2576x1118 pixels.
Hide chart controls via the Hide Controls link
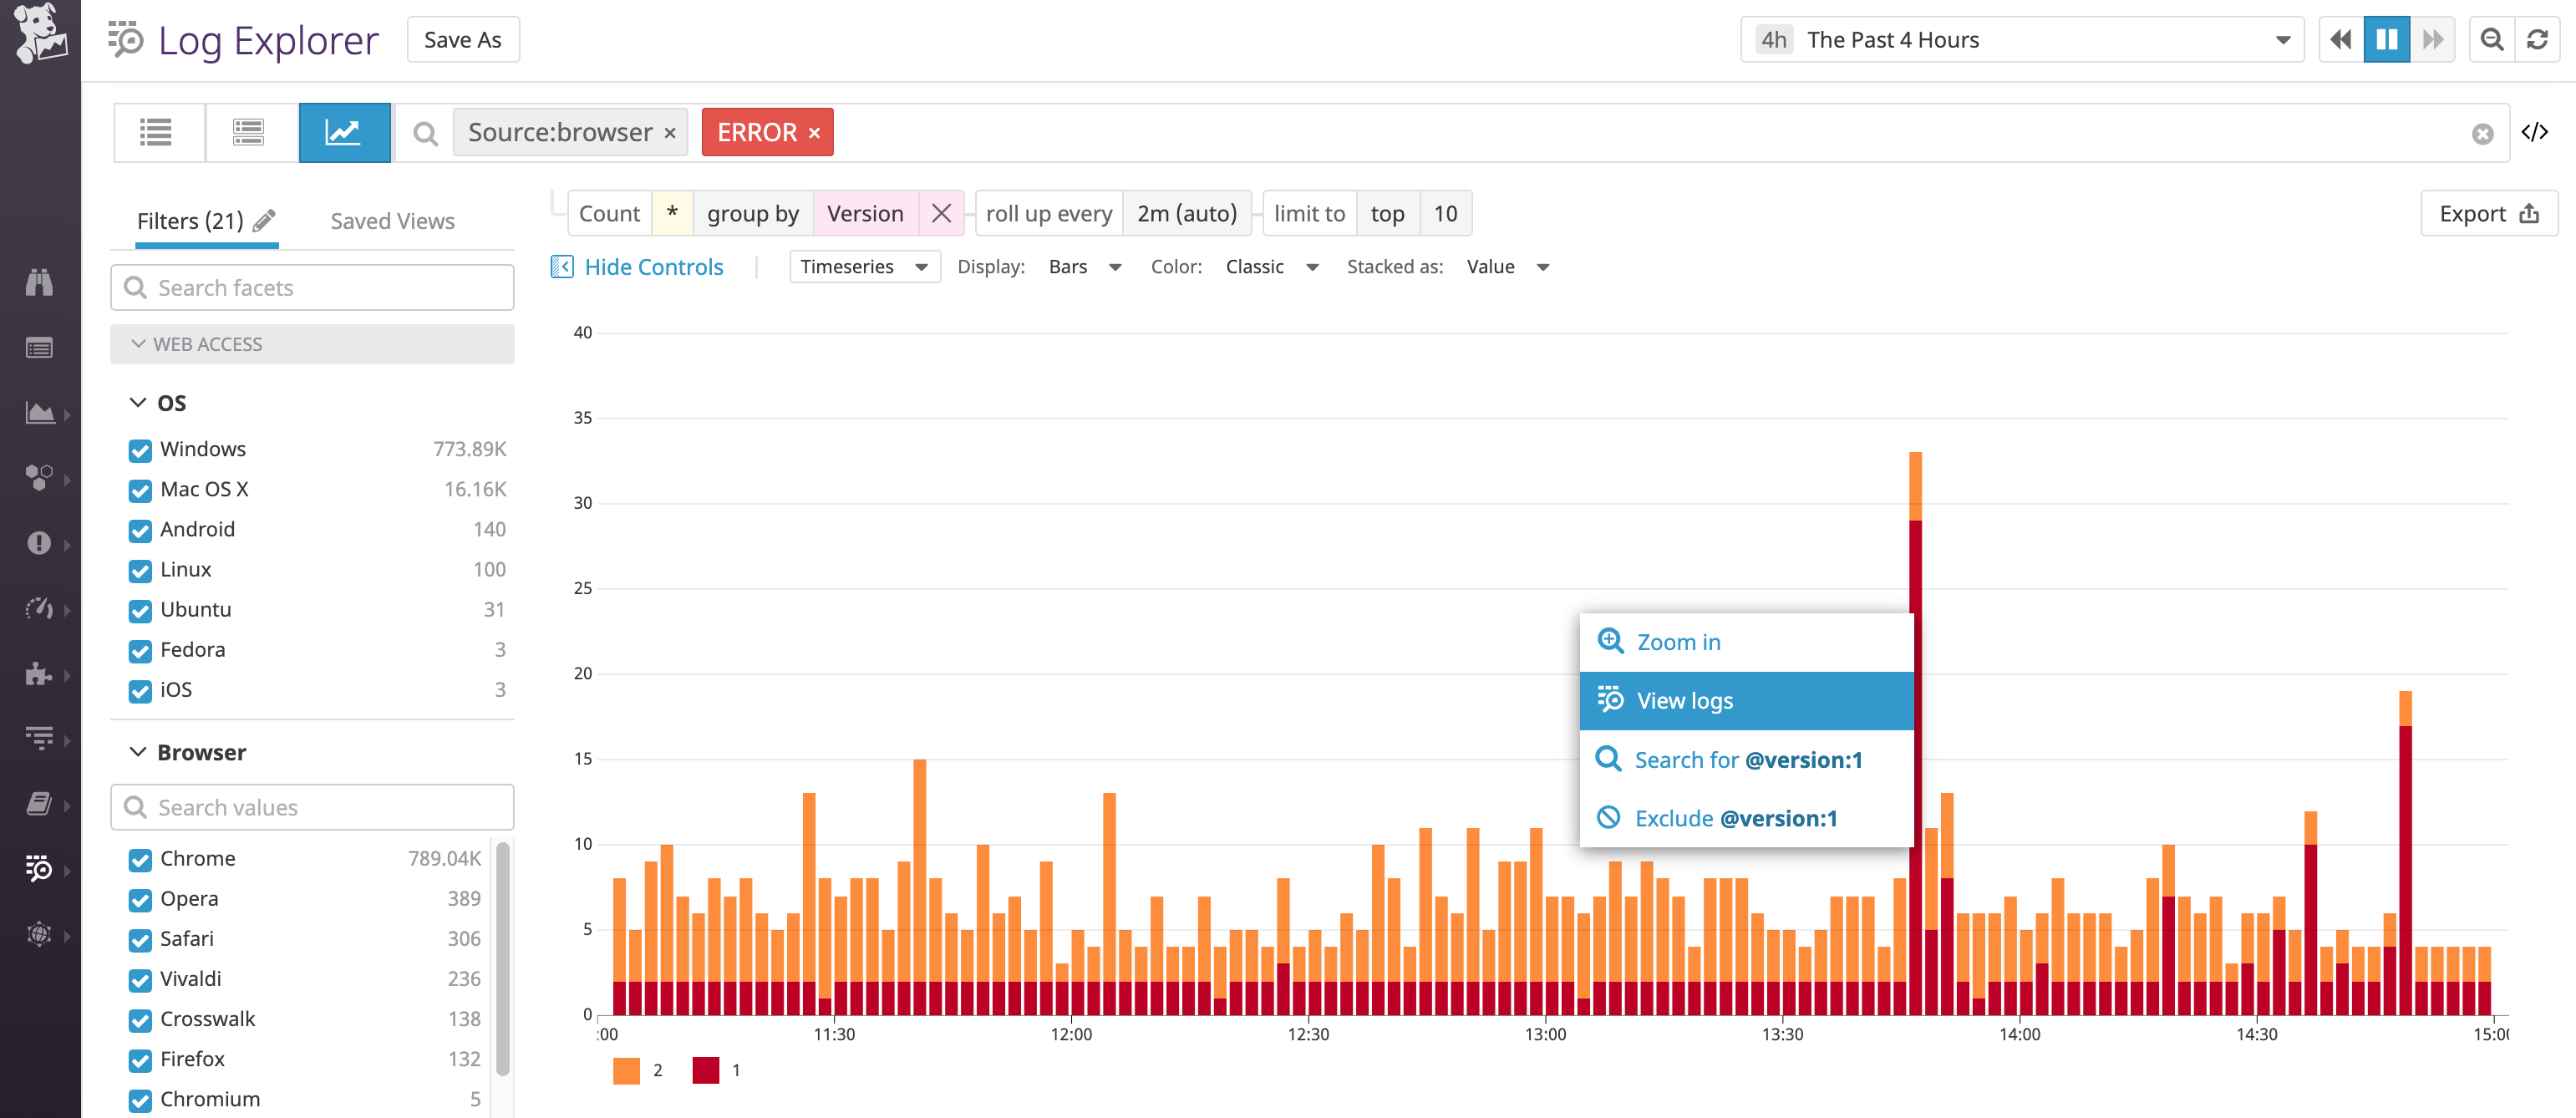(x=654, y=266)
